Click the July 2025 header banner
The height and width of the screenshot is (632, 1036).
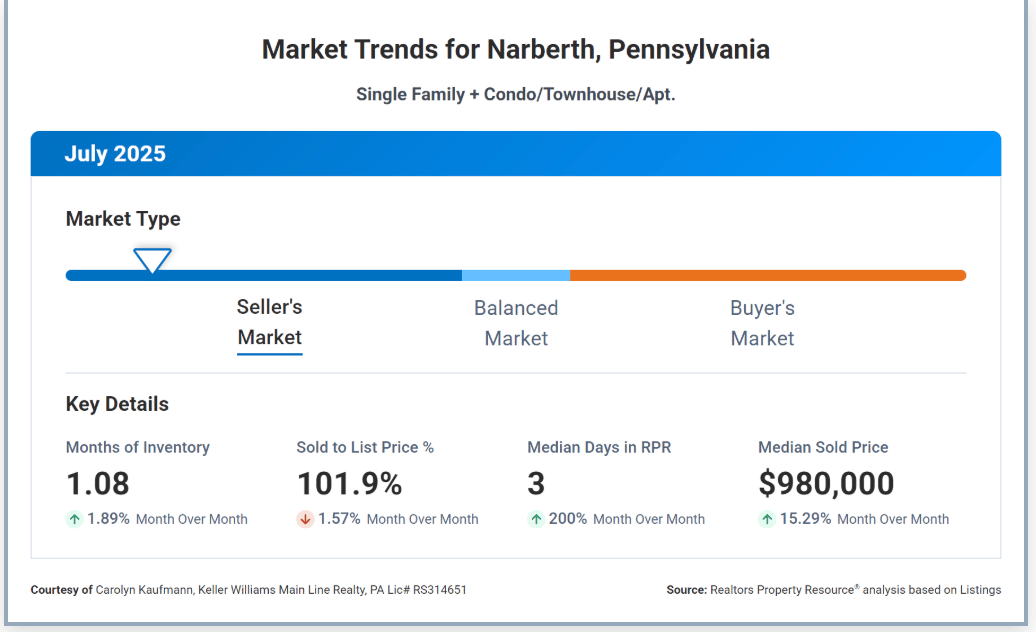point(515,154)
